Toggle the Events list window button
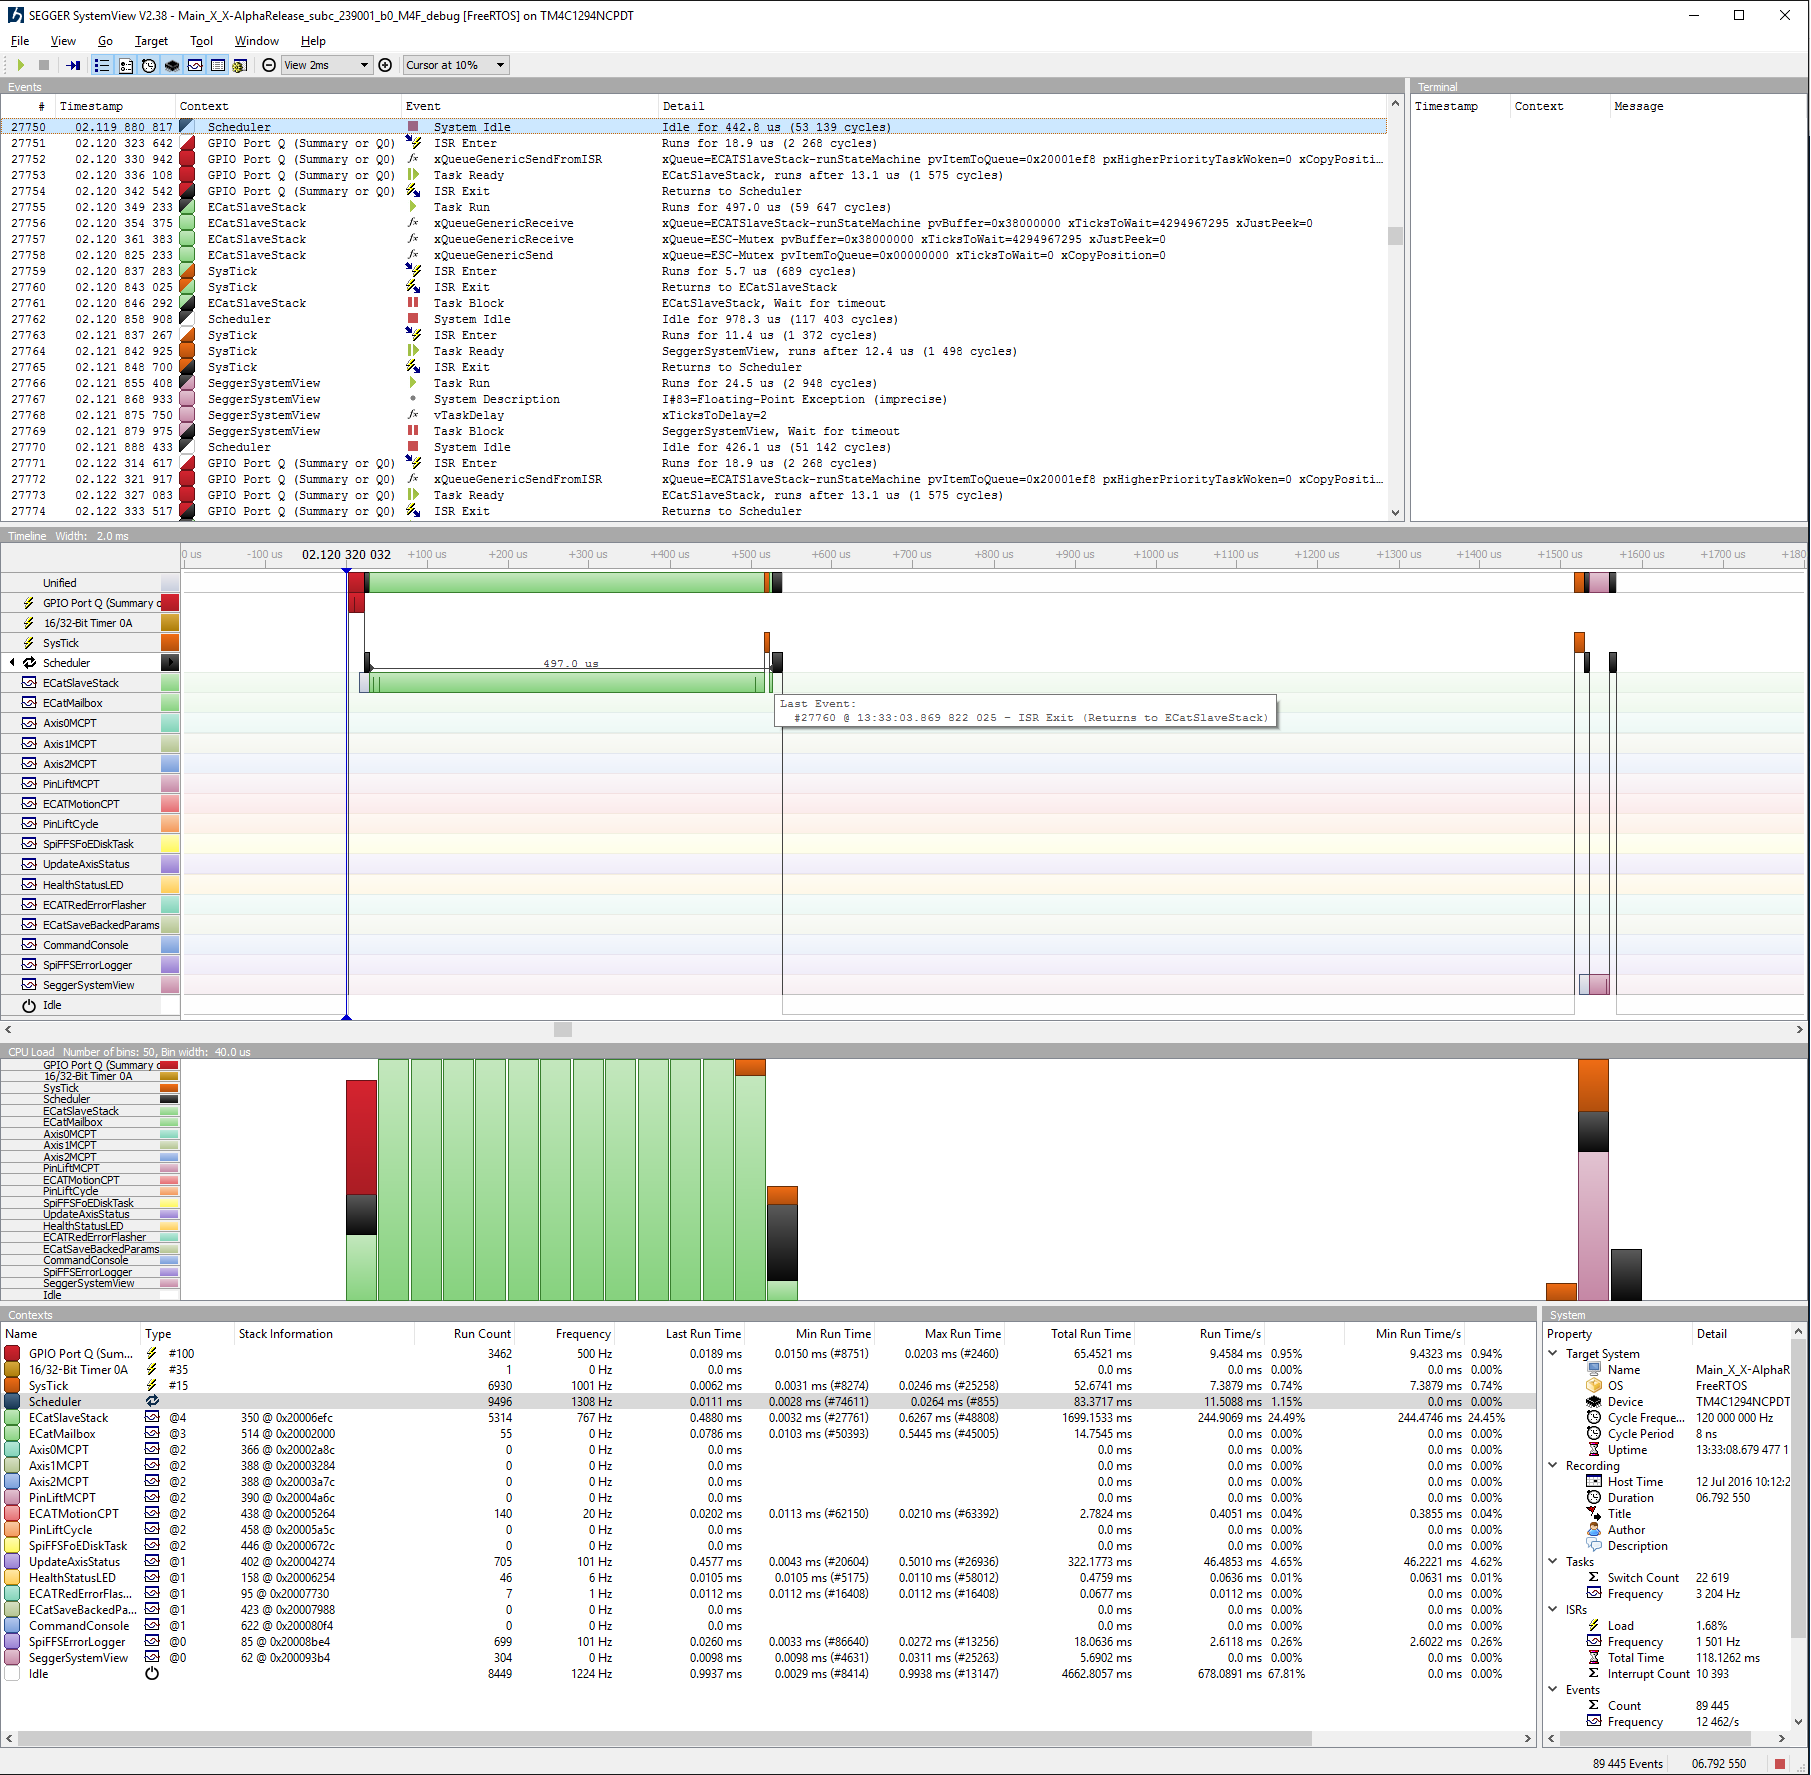Screen dimensions: 1811x1775 [x=102, y=65]
